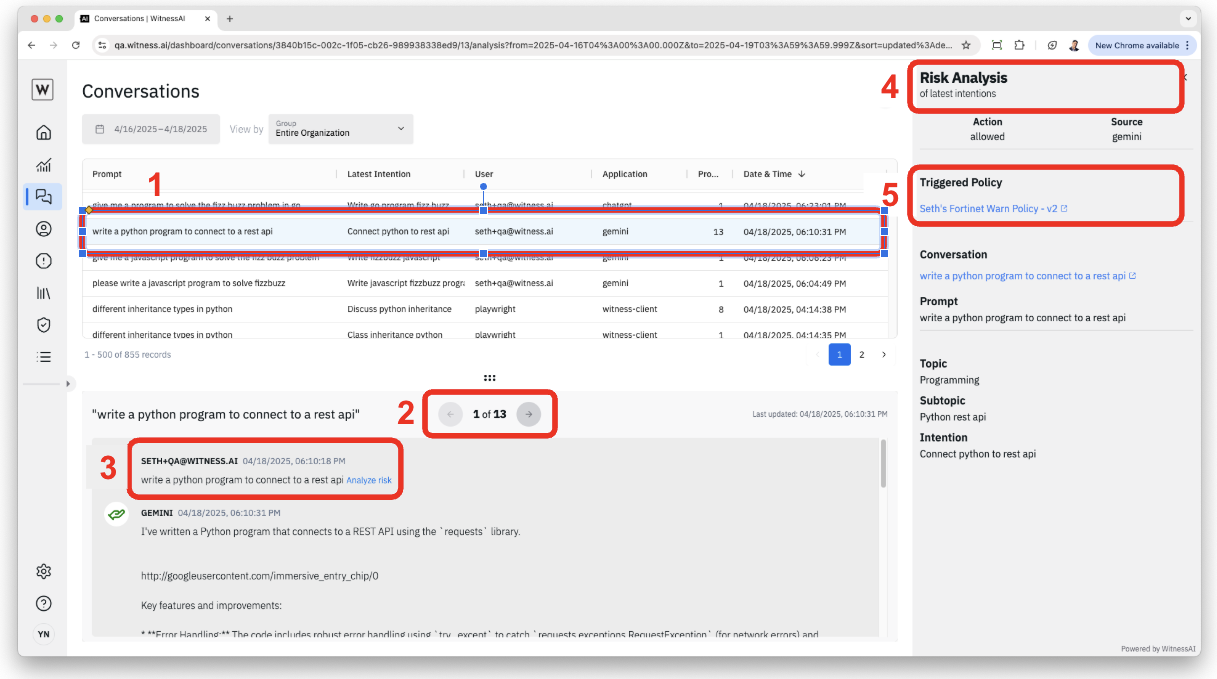Viewport: 1217px width, 679px height.
Task: Click the YN user avatar
Action: (43, 635)
